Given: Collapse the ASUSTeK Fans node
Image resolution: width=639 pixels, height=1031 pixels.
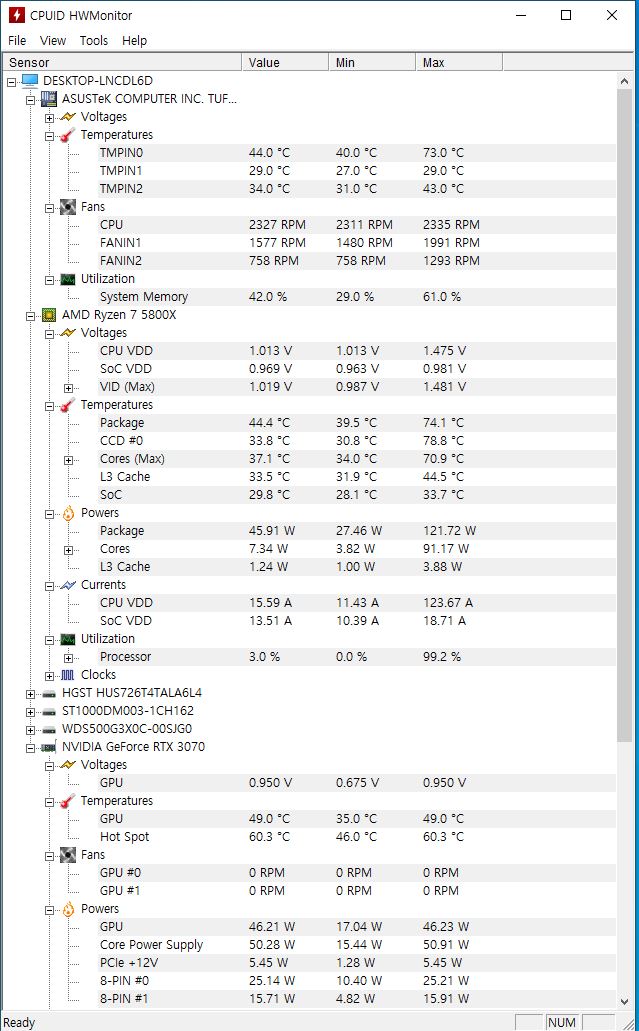Looking at the screenshot, I should [49, 208].
